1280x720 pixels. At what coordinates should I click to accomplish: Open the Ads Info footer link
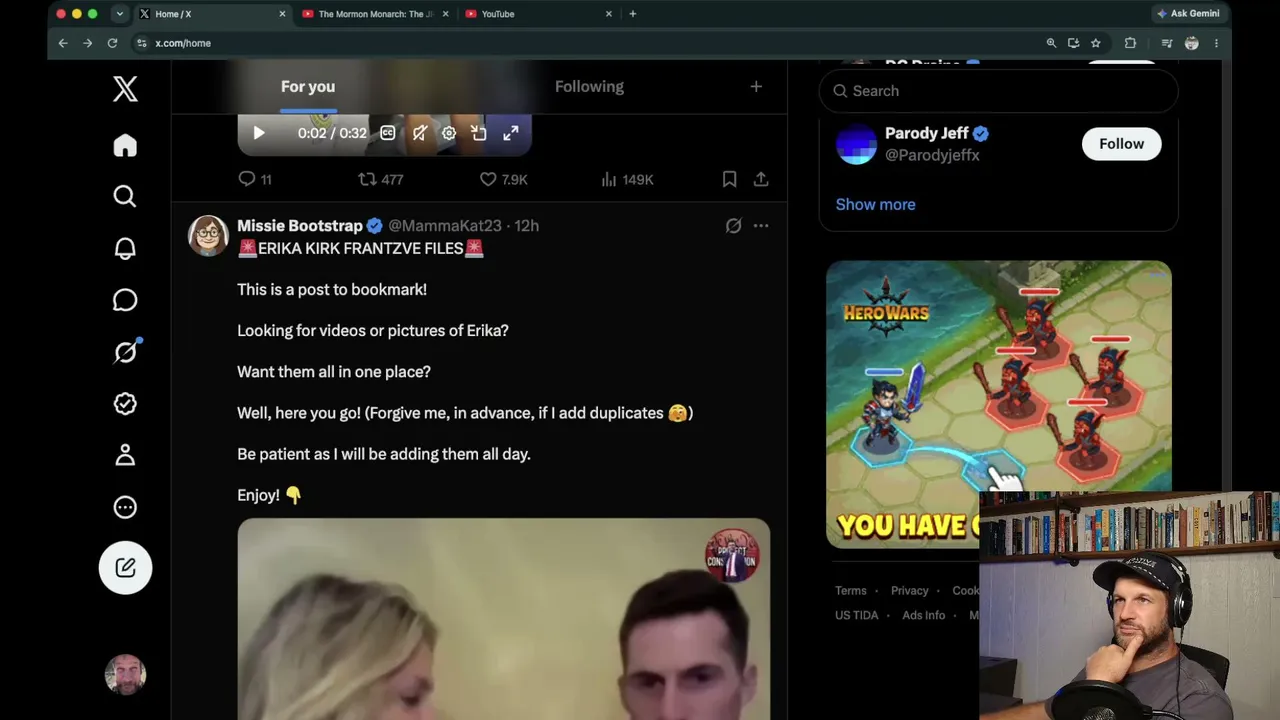(x=924, y=616)
